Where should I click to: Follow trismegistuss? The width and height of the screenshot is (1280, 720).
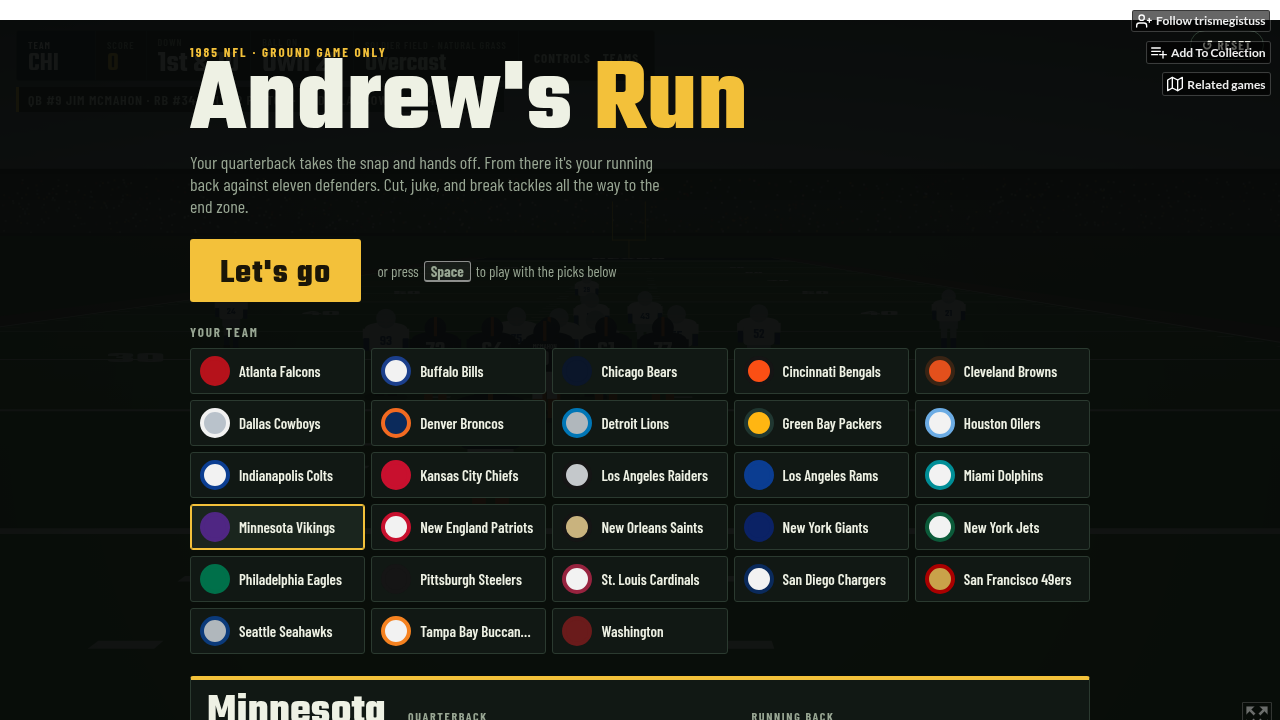tap(1201, 21)
